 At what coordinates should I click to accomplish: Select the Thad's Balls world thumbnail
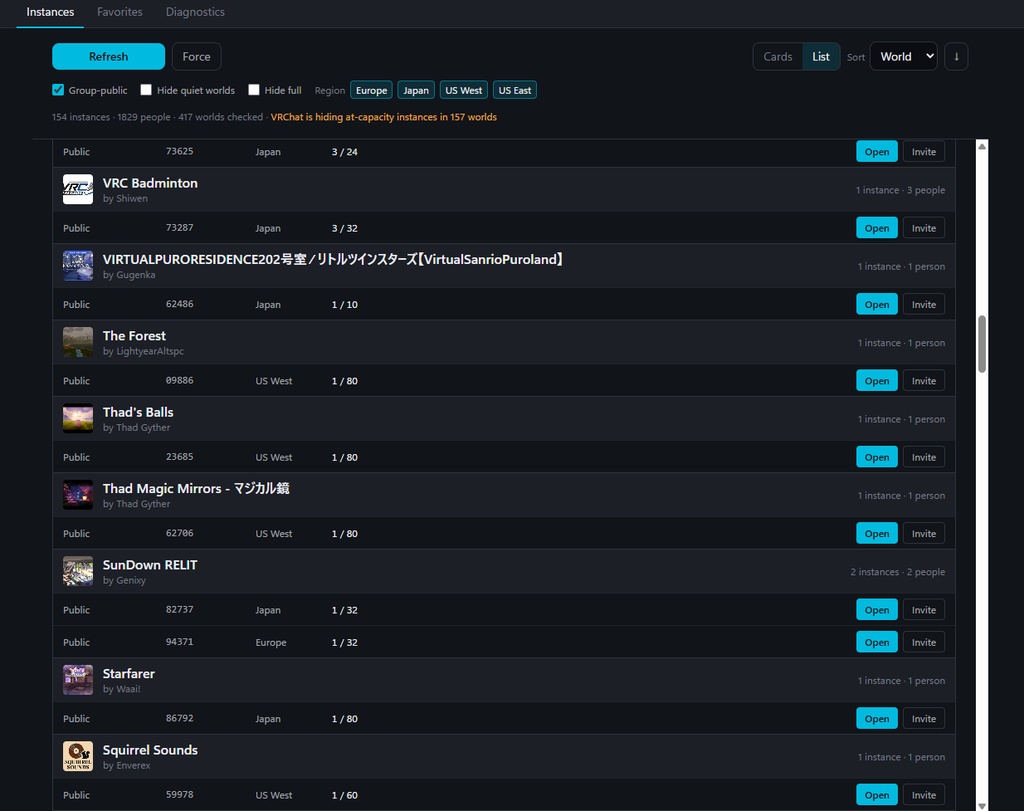(x=78, y=419)
